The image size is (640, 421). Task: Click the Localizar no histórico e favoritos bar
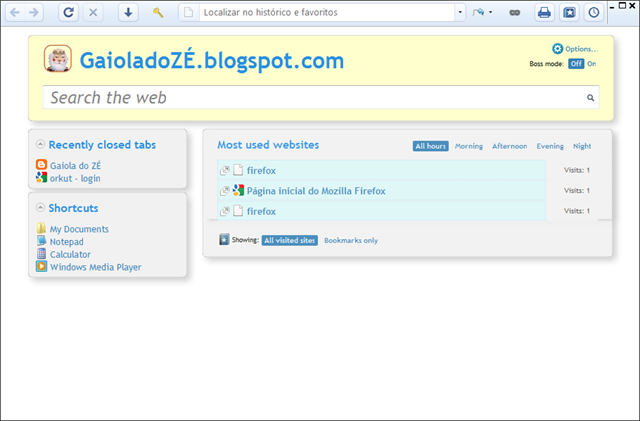pos(327,13)
